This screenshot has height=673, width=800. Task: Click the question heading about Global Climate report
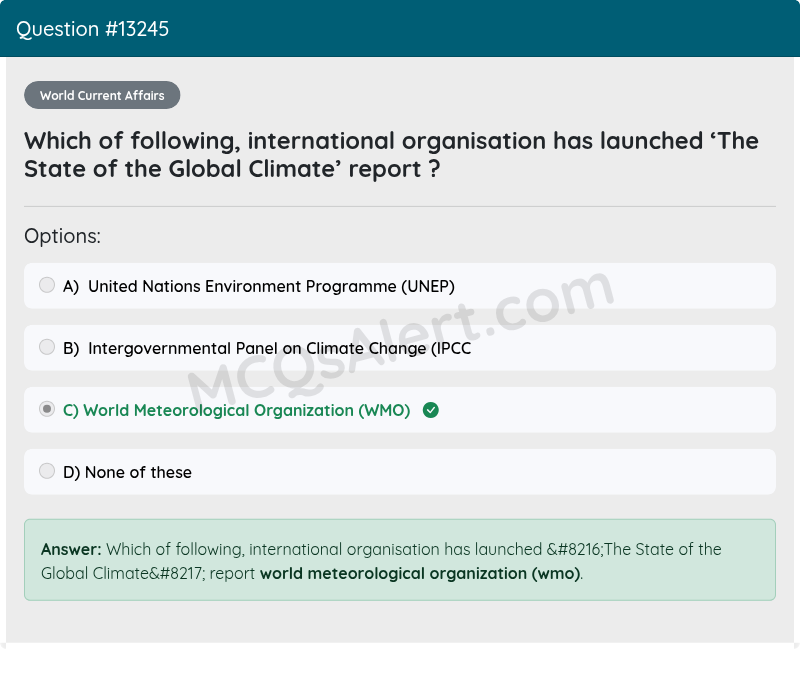[390, 154]
